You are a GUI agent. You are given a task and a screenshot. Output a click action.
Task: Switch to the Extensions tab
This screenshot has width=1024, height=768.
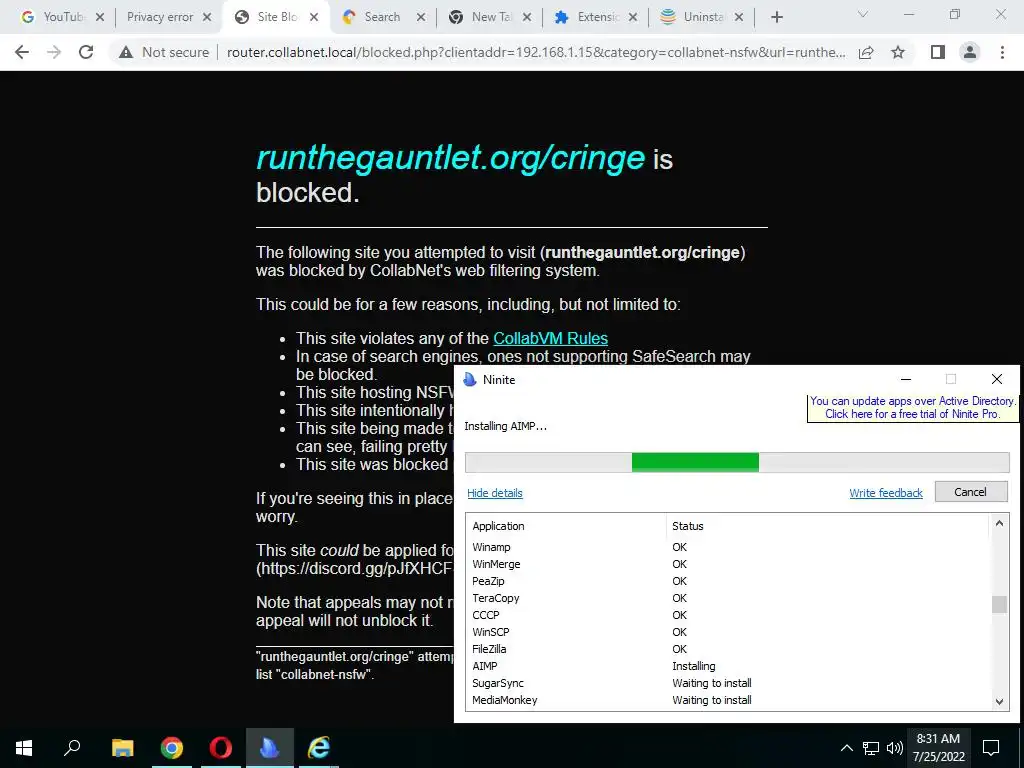[598, 17]
